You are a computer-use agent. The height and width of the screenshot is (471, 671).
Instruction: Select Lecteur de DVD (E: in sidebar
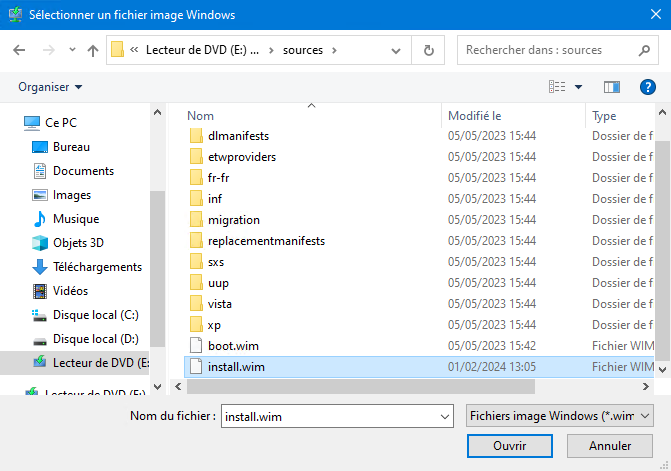coord(74,363)
